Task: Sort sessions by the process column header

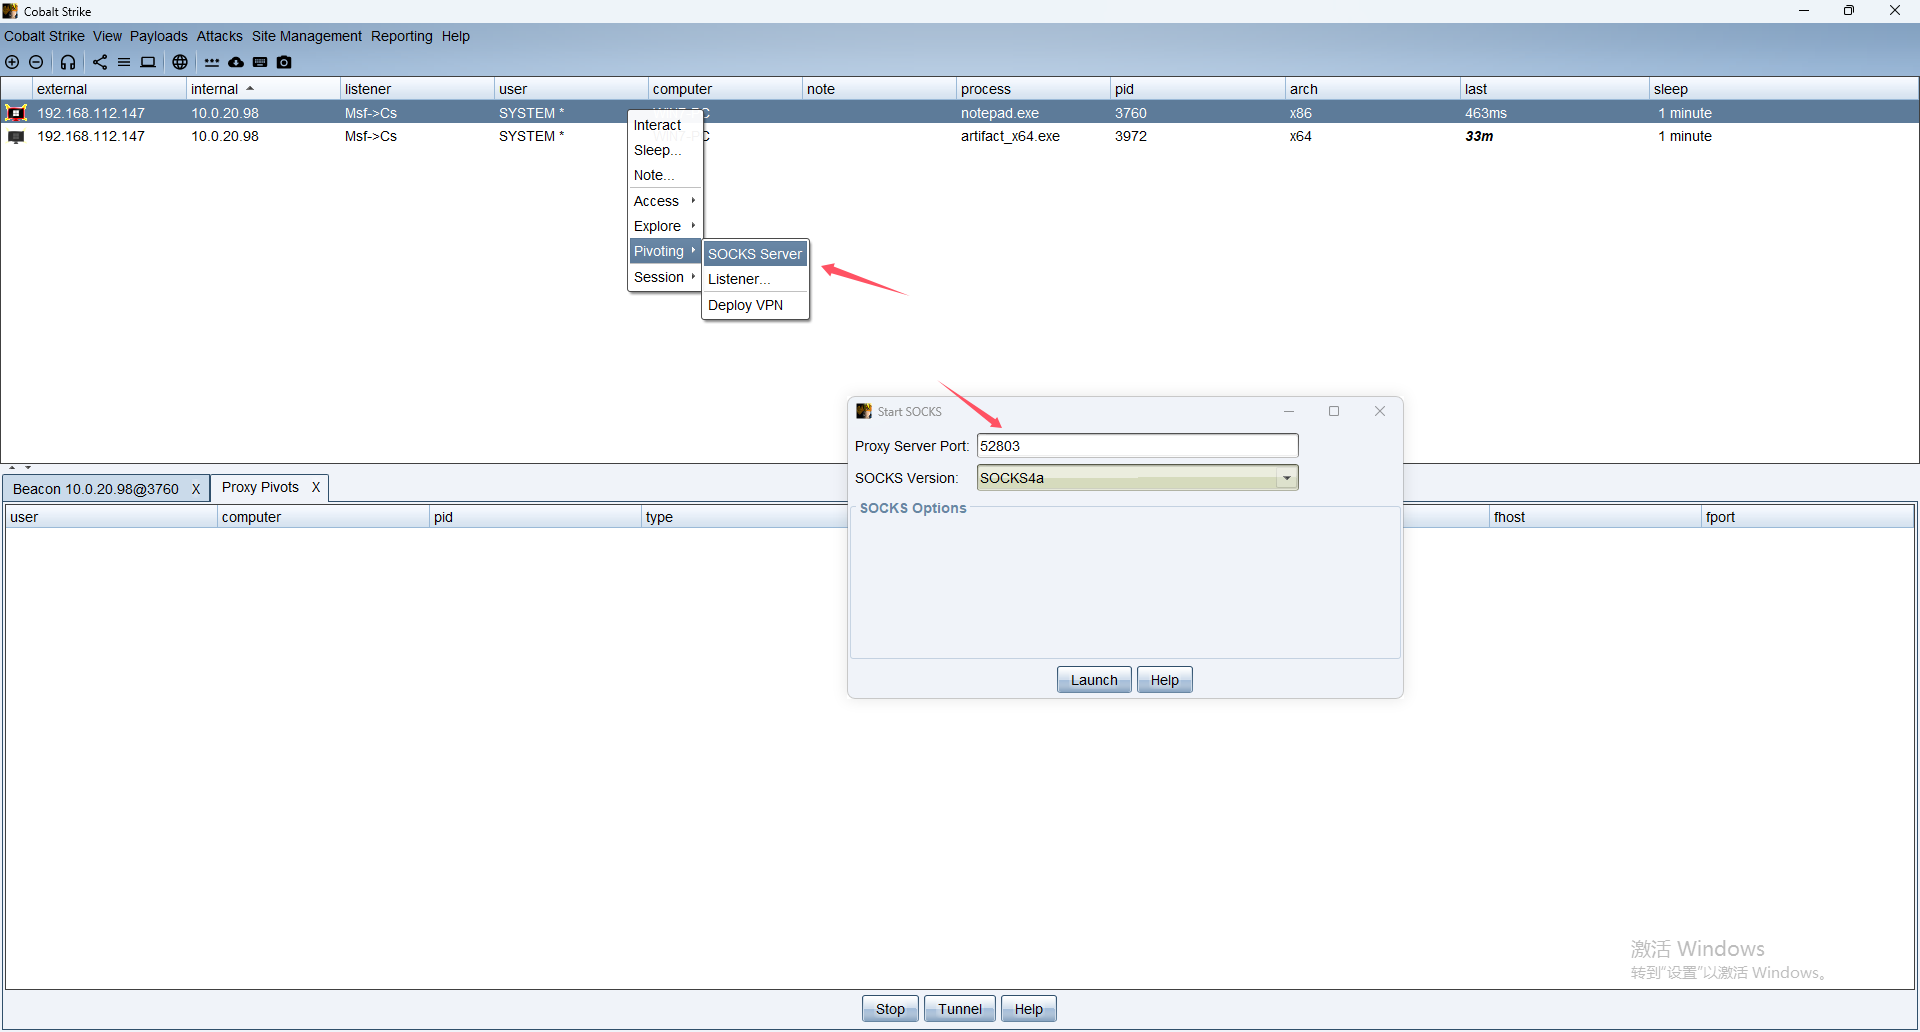Action: pos(1034,89)
